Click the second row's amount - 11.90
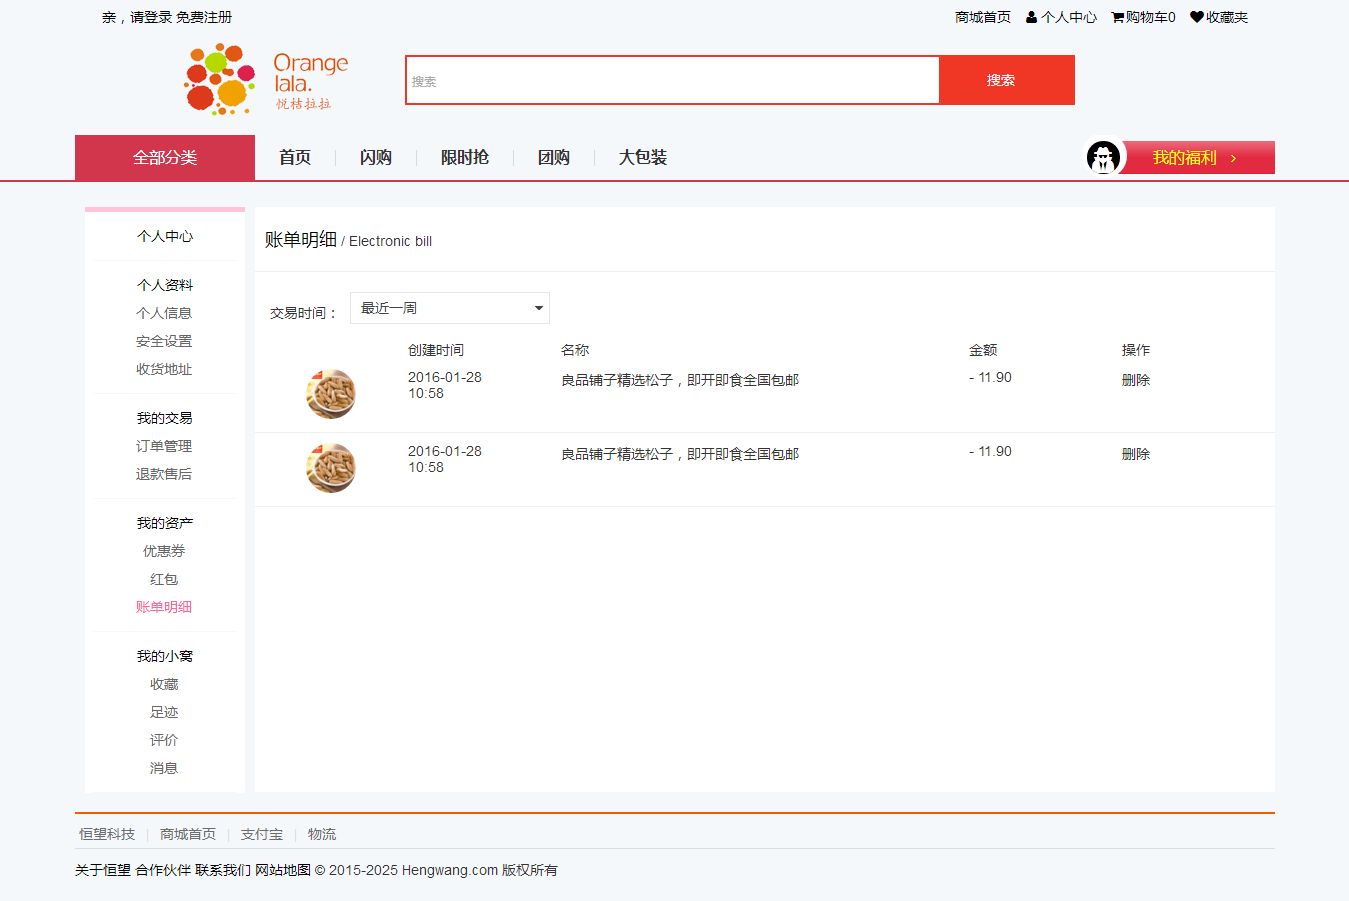 pos(990,451)
